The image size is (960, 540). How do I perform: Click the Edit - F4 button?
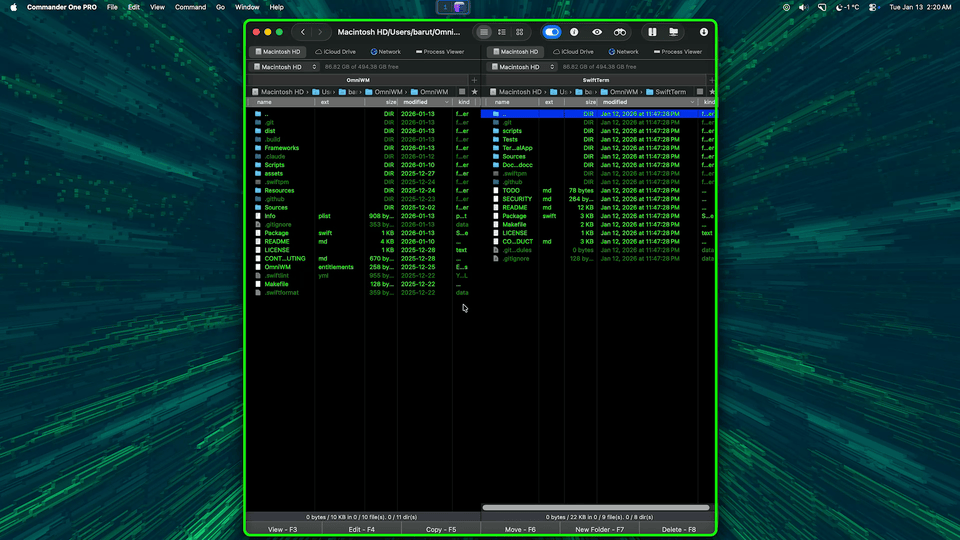[x=362, y=529]
